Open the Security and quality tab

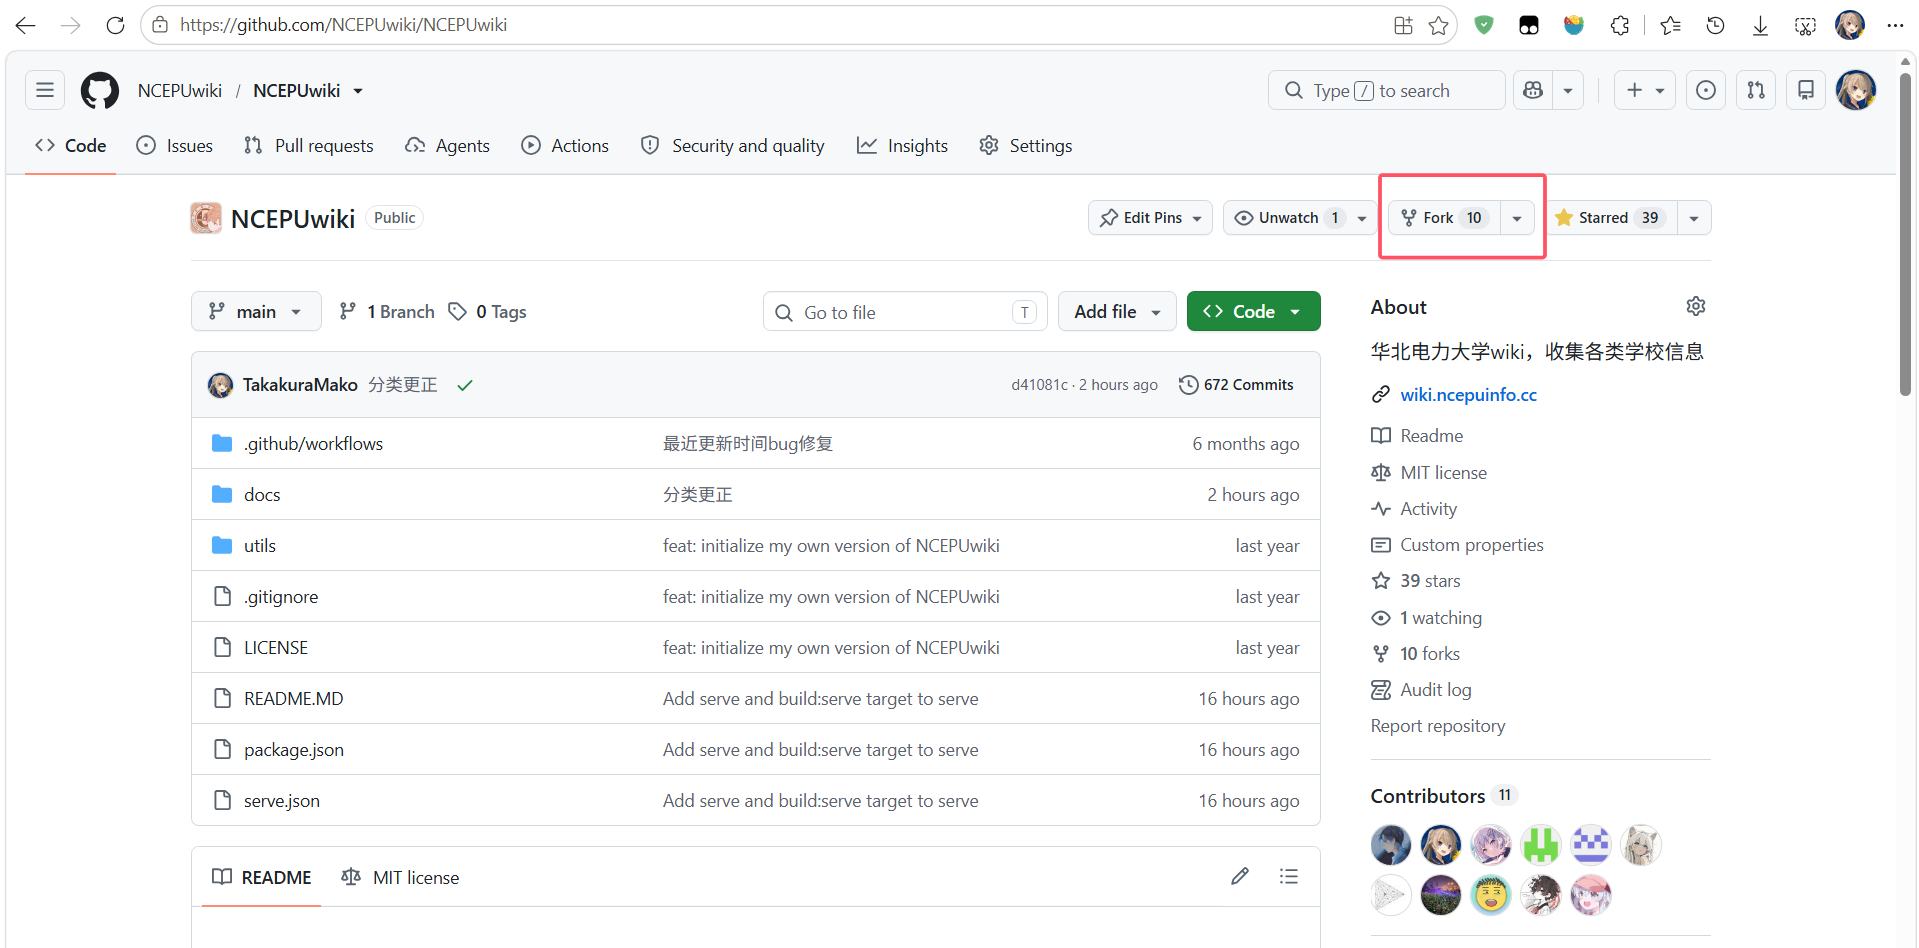[x=733, y=146]
